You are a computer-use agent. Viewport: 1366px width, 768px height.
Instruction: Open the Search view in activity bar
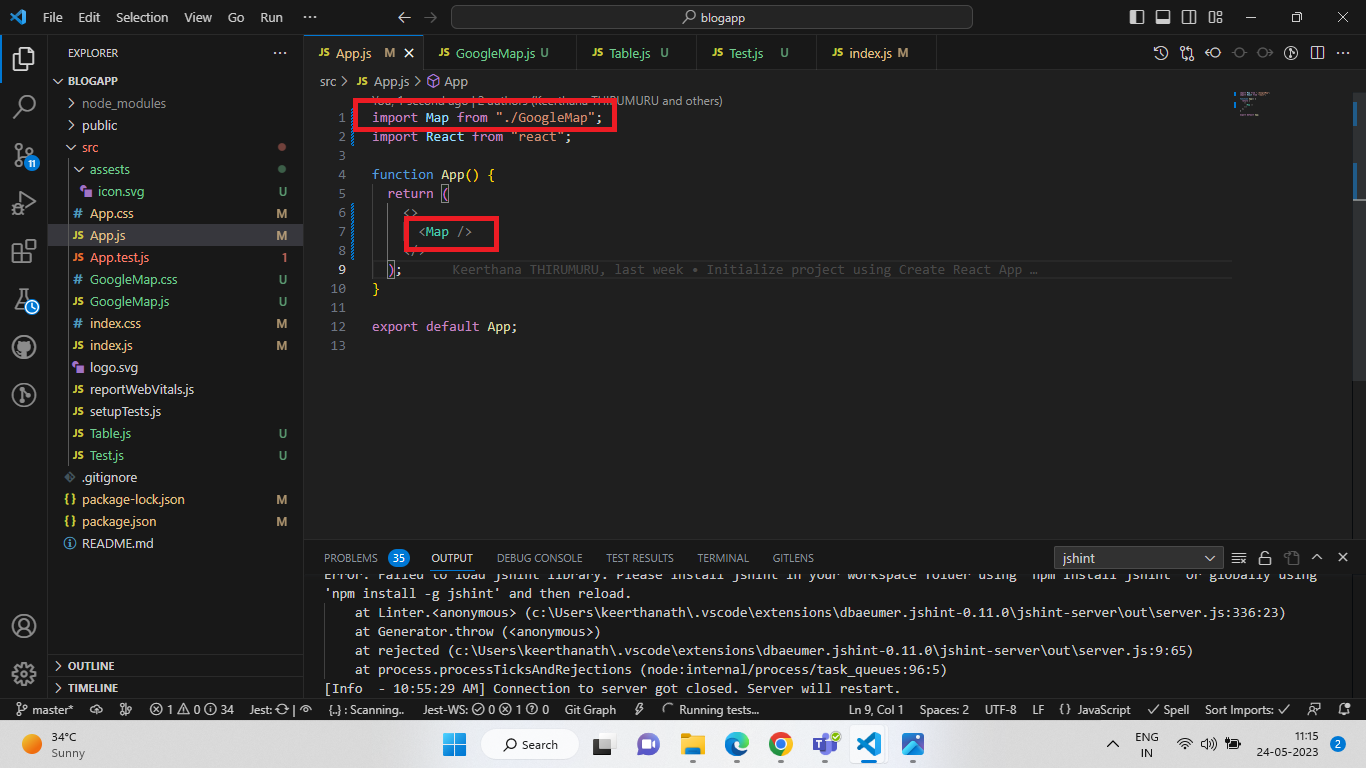(24, 106)
